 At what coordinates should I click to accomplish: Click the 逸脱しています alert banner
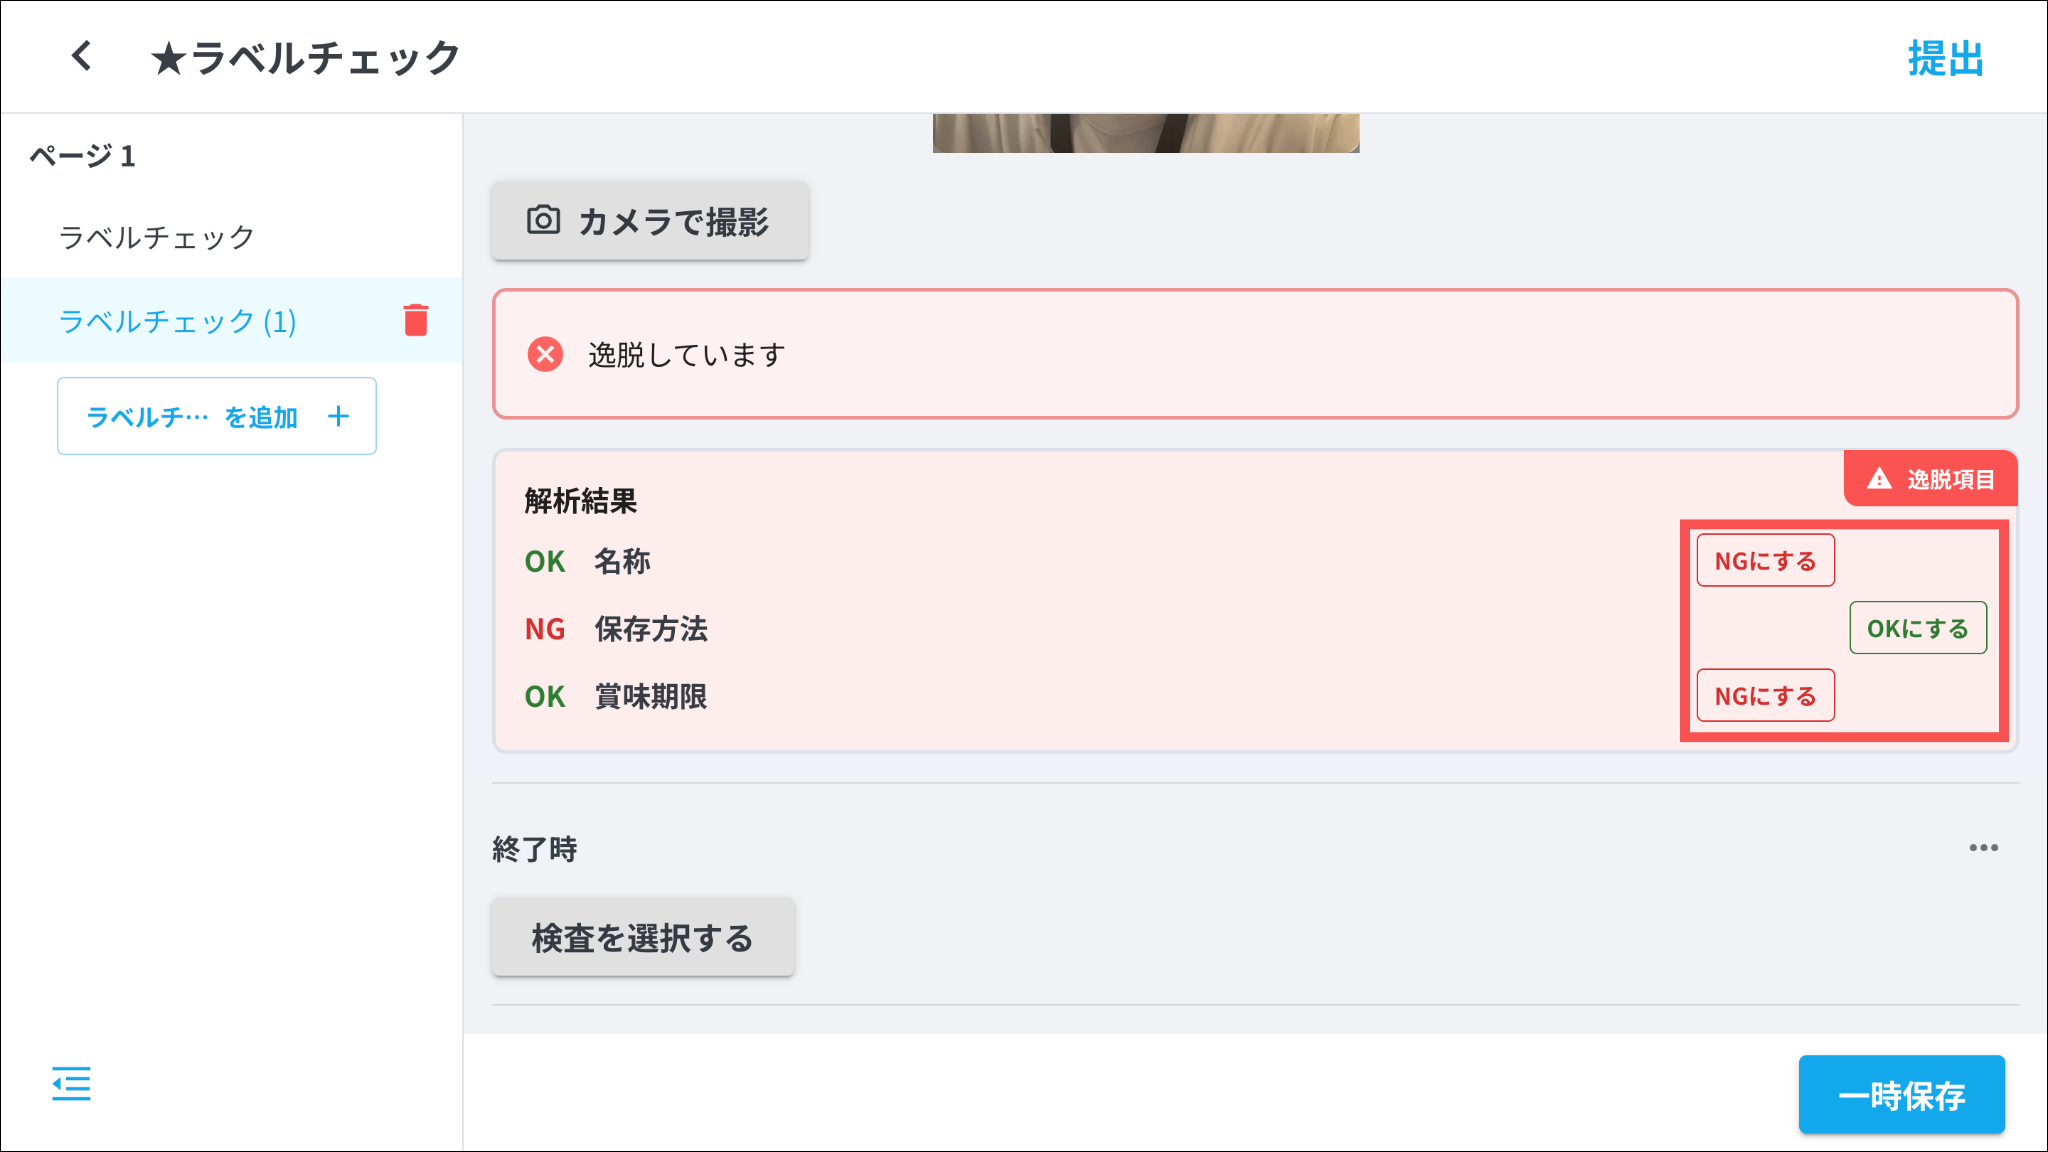[1254, 354]
